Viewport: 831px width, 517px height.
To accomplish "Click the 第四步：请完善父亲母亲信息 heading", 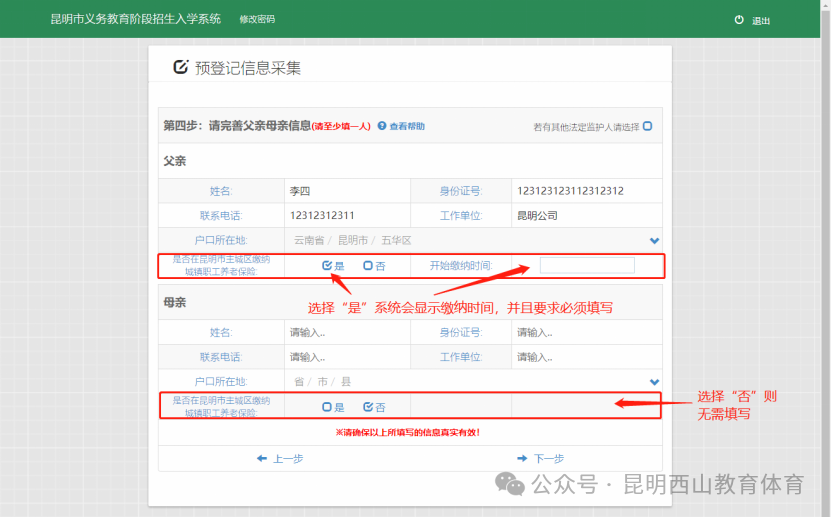I will point(237,126).
